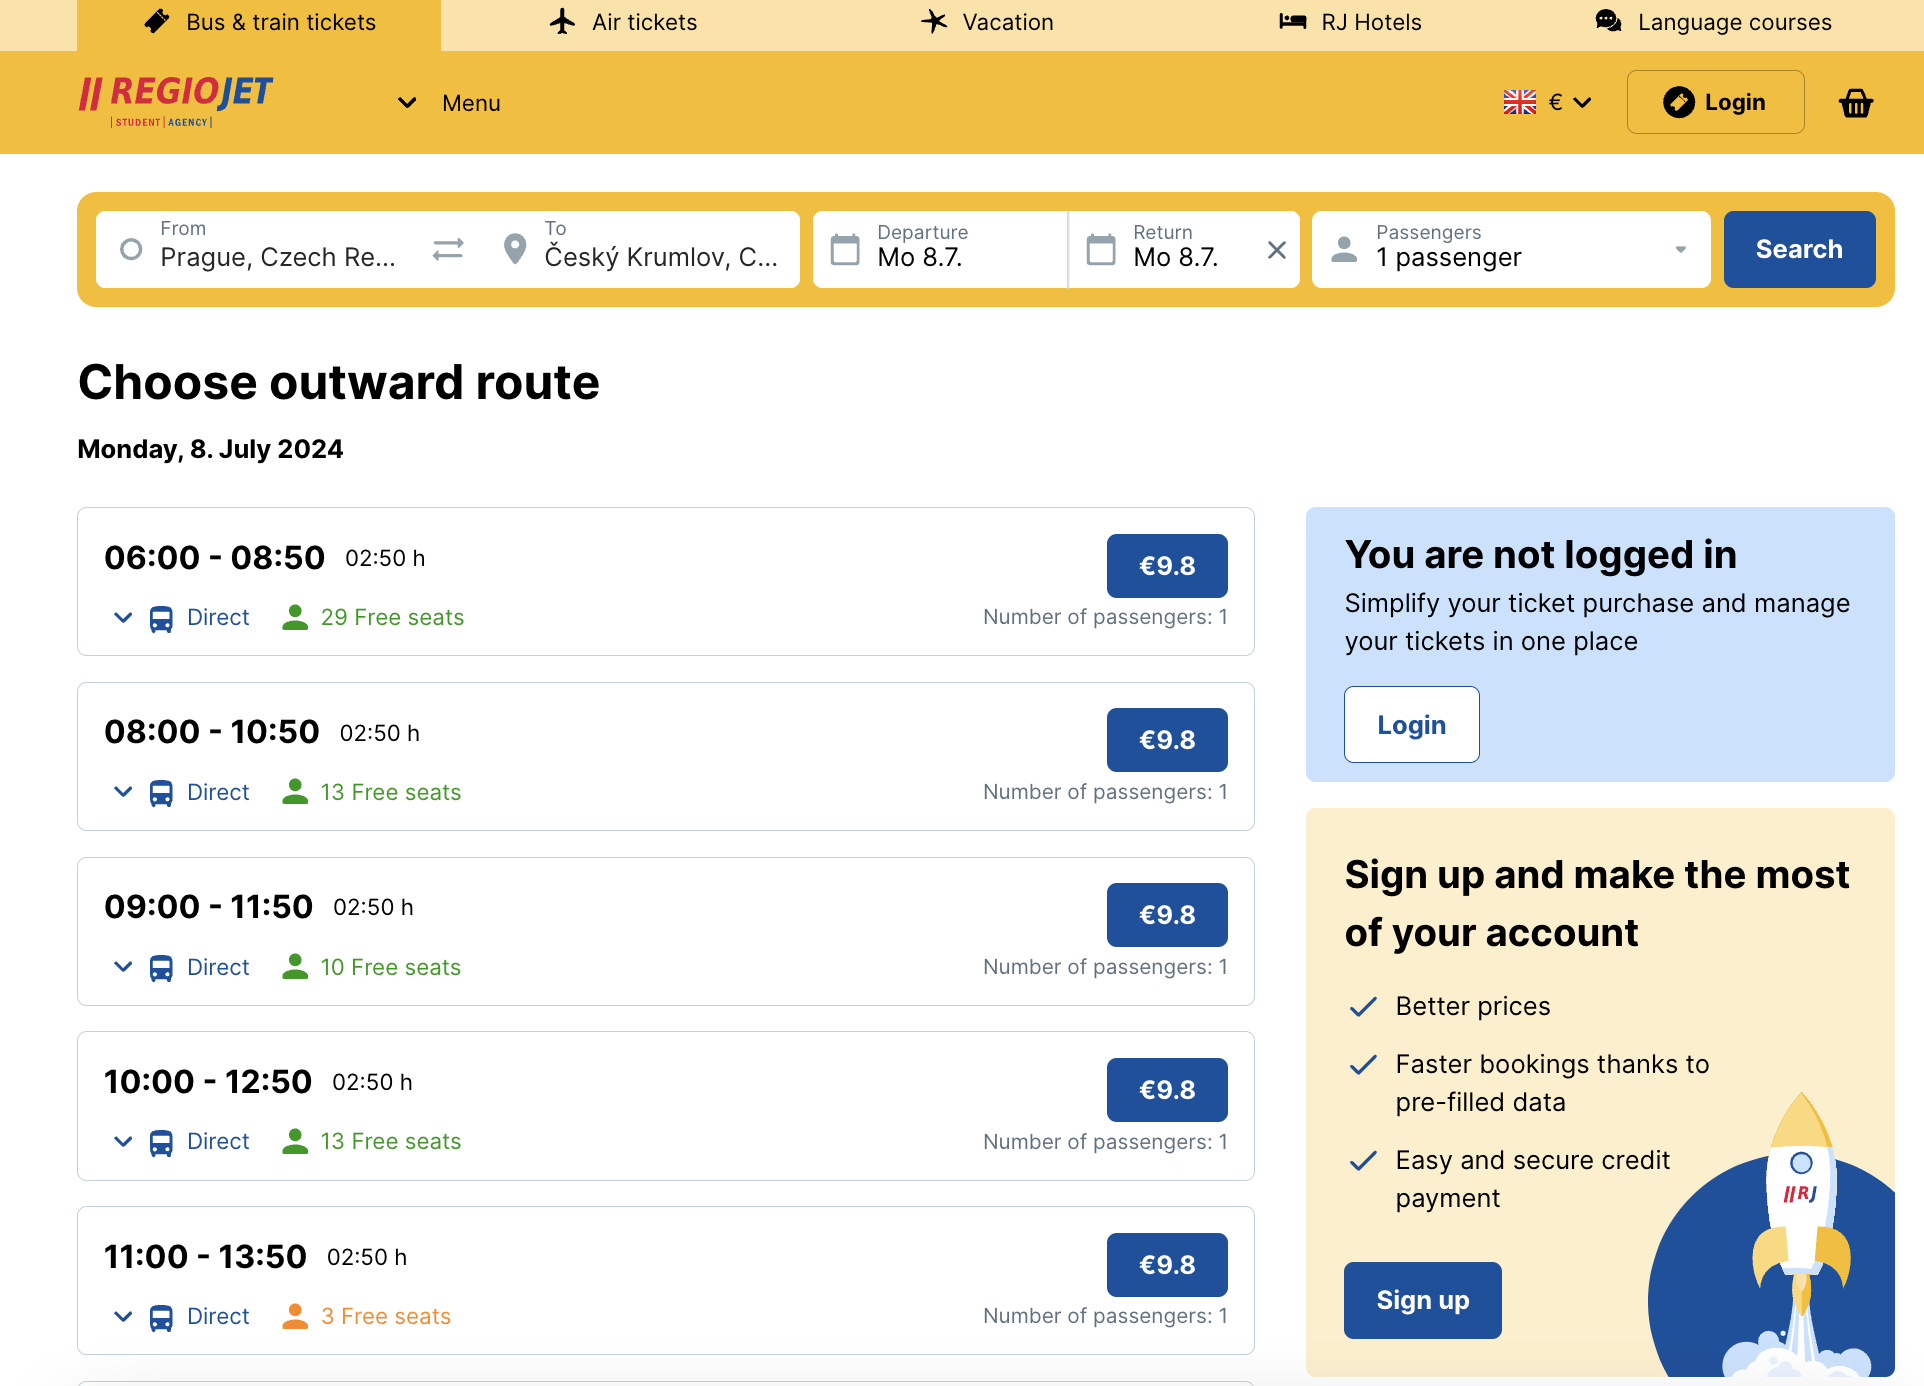Expand details of the 11:00 - 13:50 route
Viewport: 1924px width, 1386px height.
pos(123,1316)
